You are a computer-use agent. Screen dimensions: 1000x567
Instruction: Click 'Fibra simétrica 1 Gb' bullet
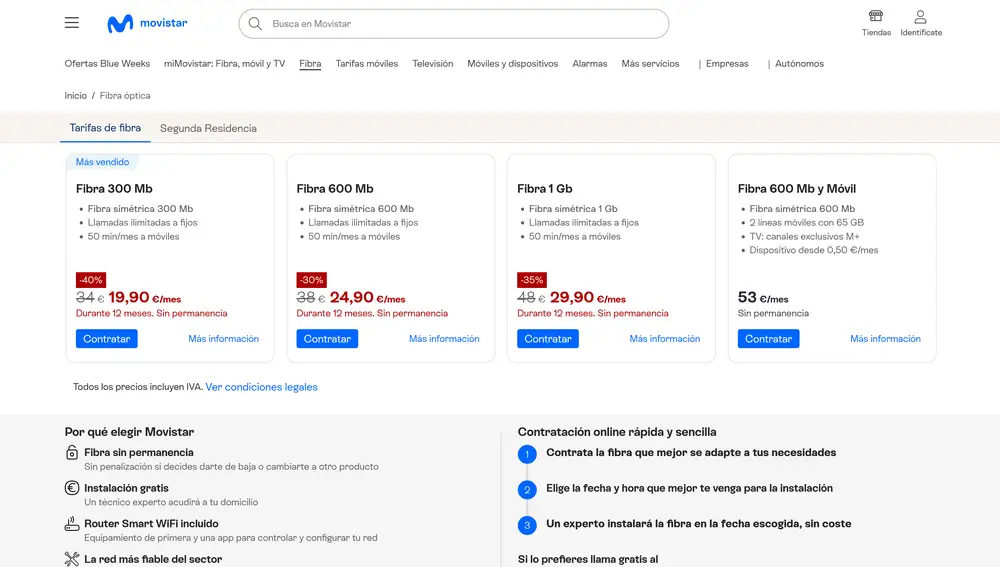[573, 209]
